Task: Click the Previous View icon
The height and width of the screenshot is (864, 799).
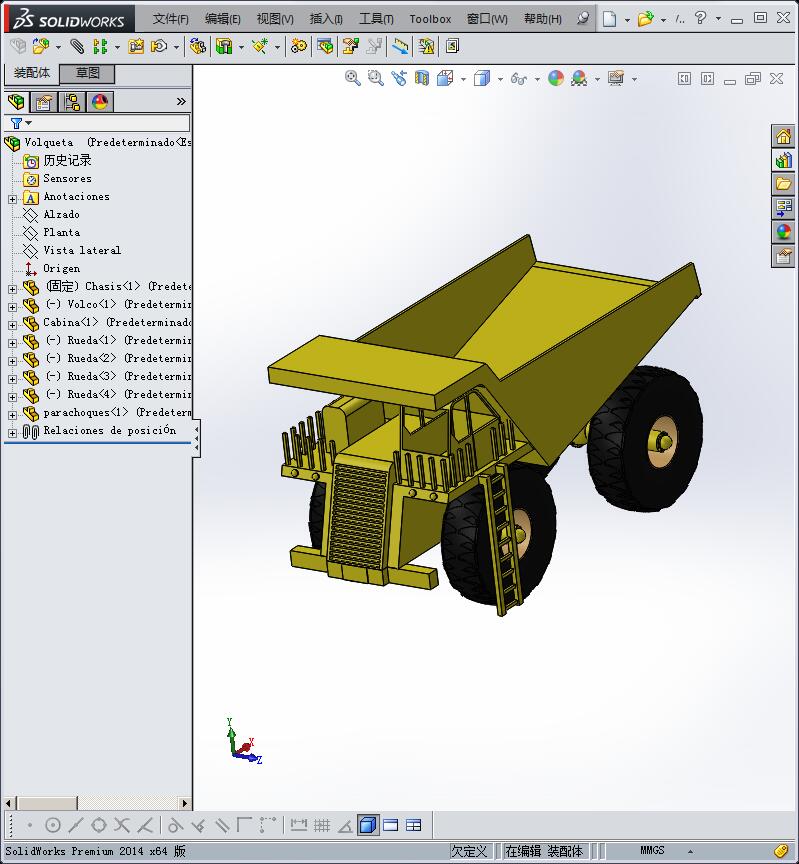Action: click(x=399, y=79)
